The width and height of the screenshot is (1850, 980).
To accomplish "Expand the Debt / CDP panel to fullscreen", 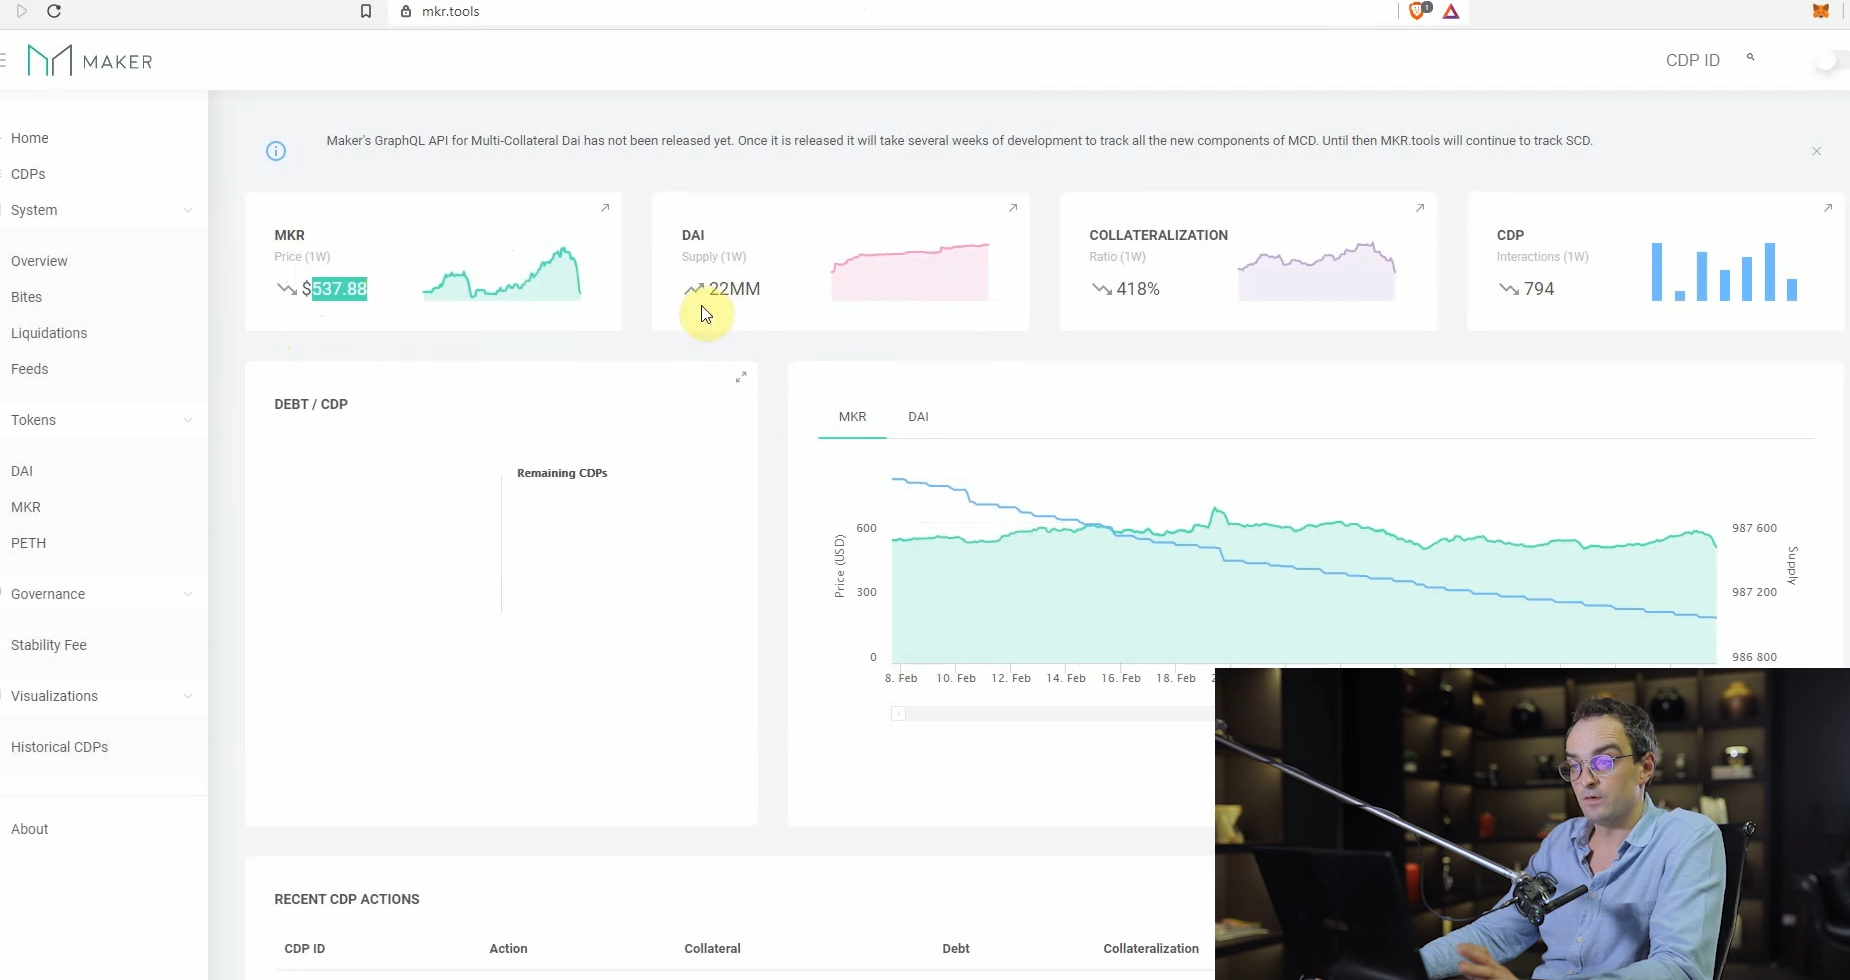I will pyautogui.click(x=741, y=377).
